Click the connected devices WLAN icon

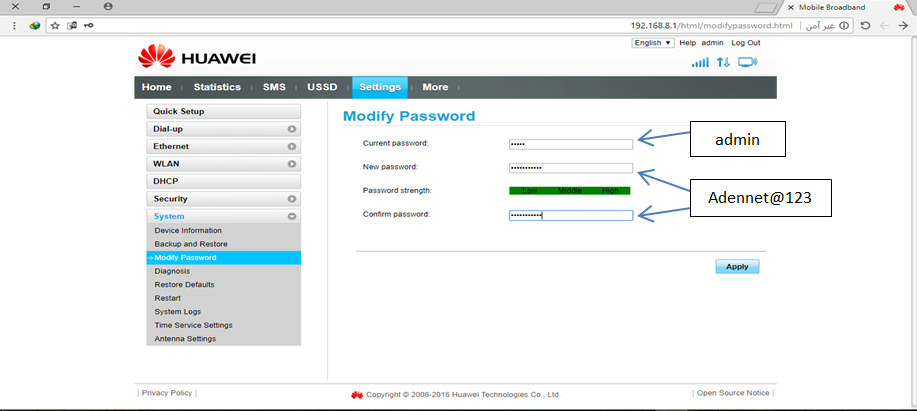[747, 62]
